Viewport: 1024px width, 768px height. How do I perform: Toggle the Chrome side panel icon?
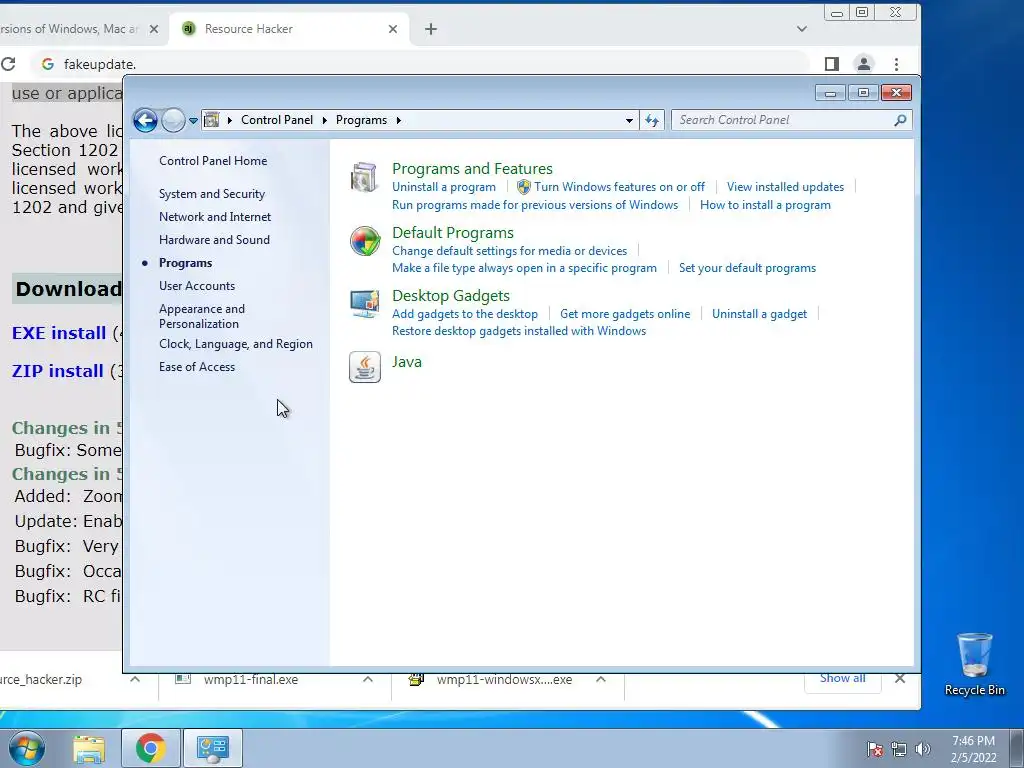[x=831, y=64]
